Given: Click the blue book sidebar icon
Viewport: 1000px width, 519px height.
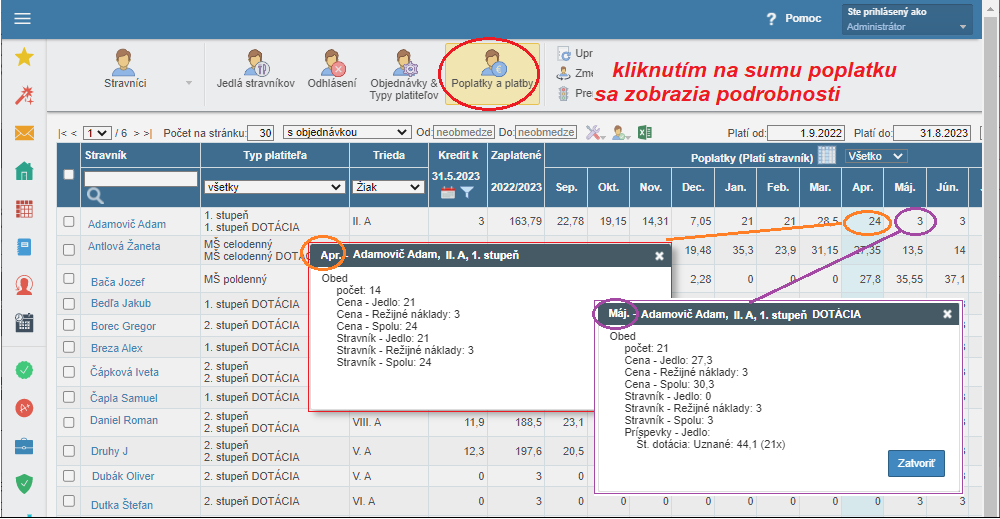Looking at the screenshot, I should (24, 247).
